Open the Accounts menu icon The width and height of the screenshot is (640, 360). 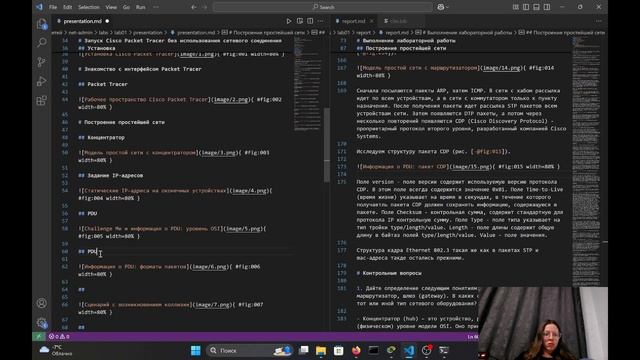tap(42, 303)
